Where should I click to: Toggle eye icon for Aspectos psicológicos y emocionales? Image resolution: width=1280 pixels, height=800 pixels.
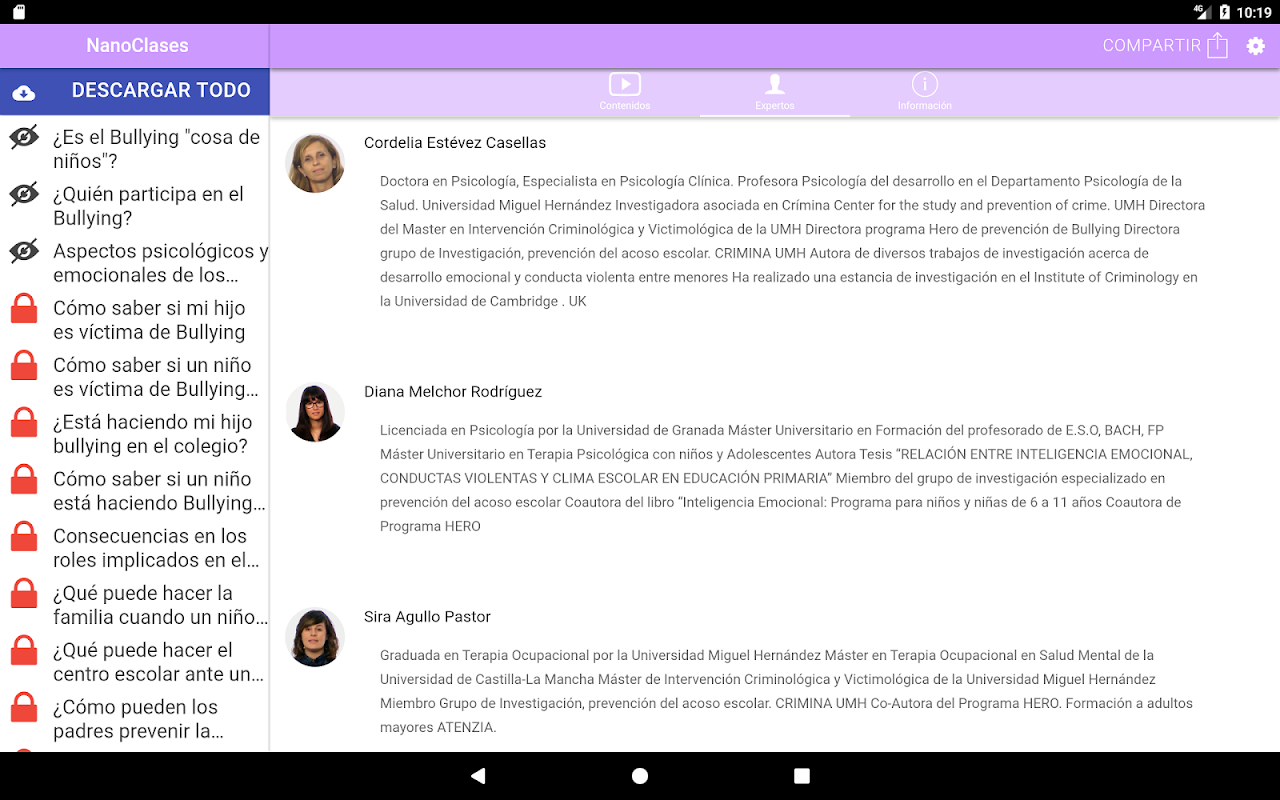24,251
